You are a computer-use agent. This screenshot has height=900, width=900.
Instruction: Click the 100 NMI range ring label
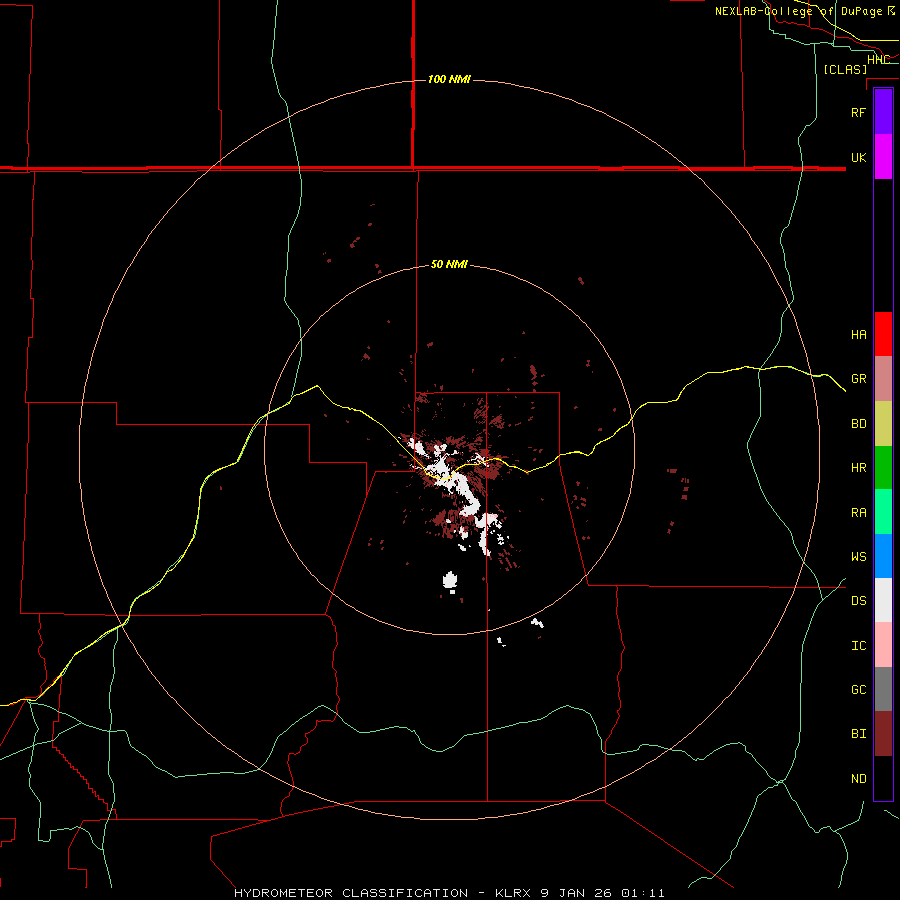(x=449, y=79)
